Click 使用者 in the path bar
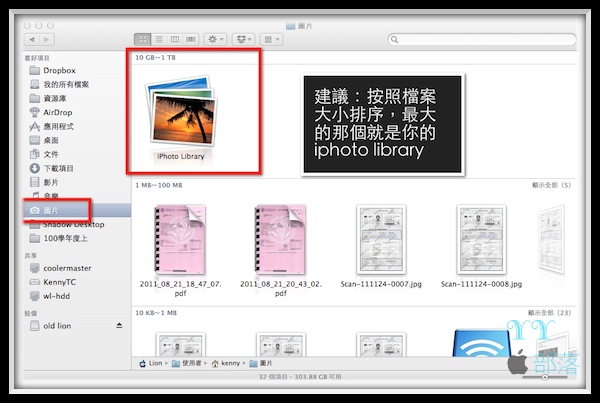 pos(186,363)
